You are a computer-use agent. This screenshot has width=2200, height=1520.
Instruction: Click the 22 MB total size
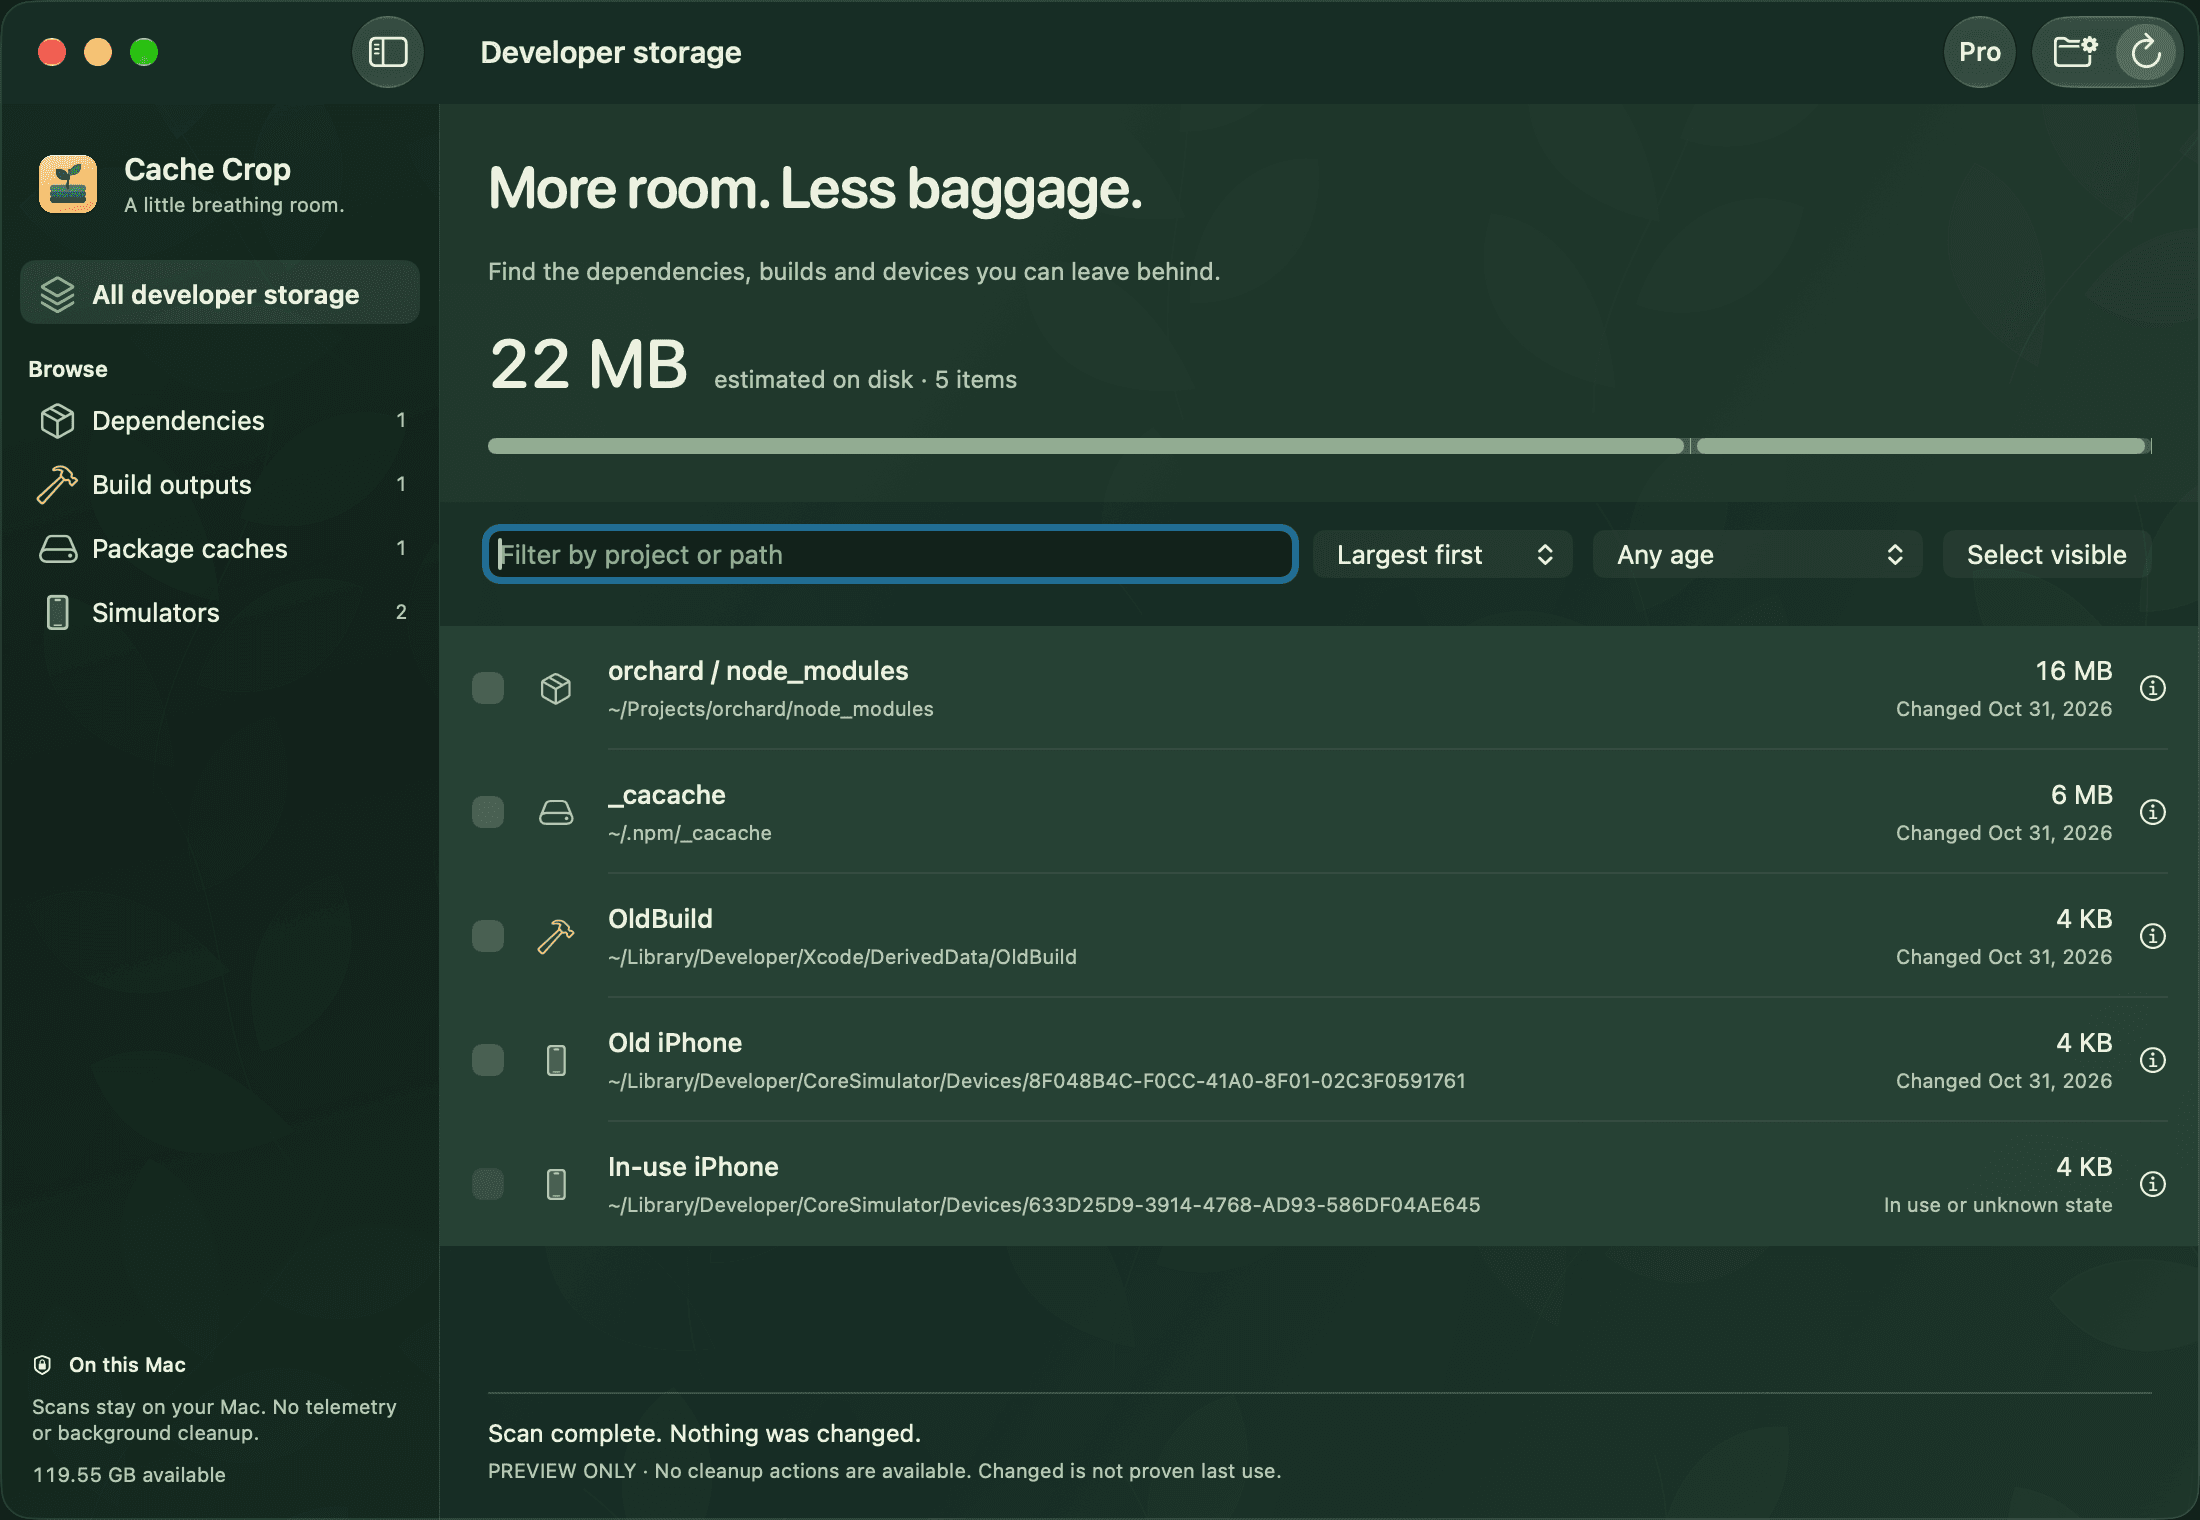point(588,364)
